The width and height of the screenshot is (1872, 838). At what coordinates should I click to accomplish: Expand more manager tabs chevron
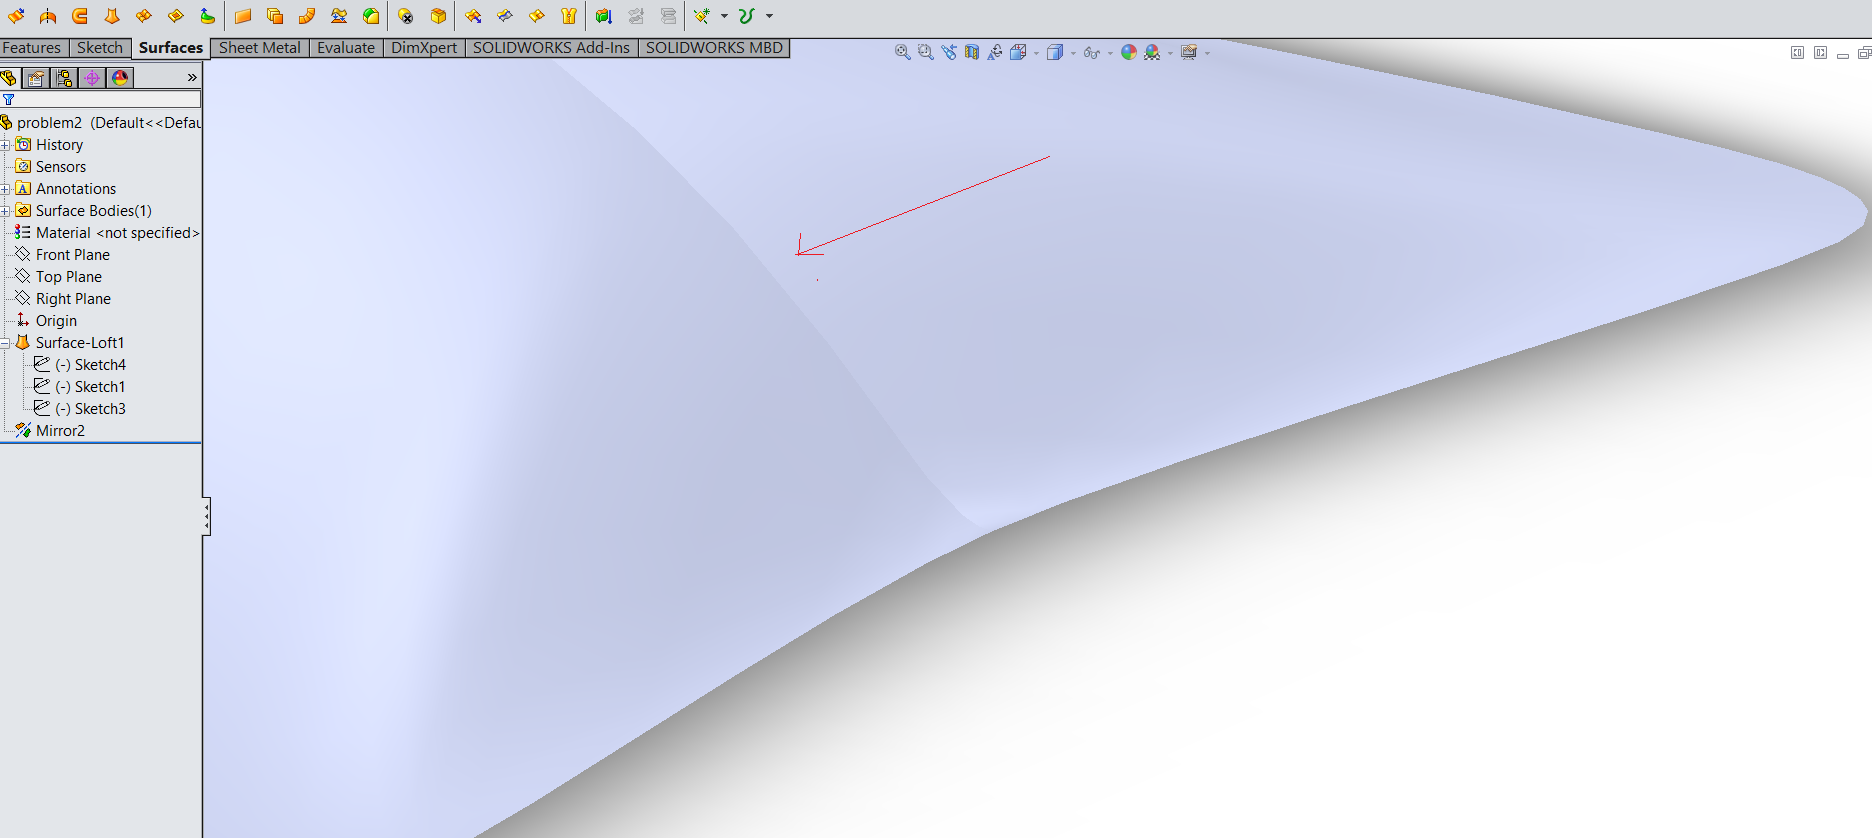(x=192, y=78)
